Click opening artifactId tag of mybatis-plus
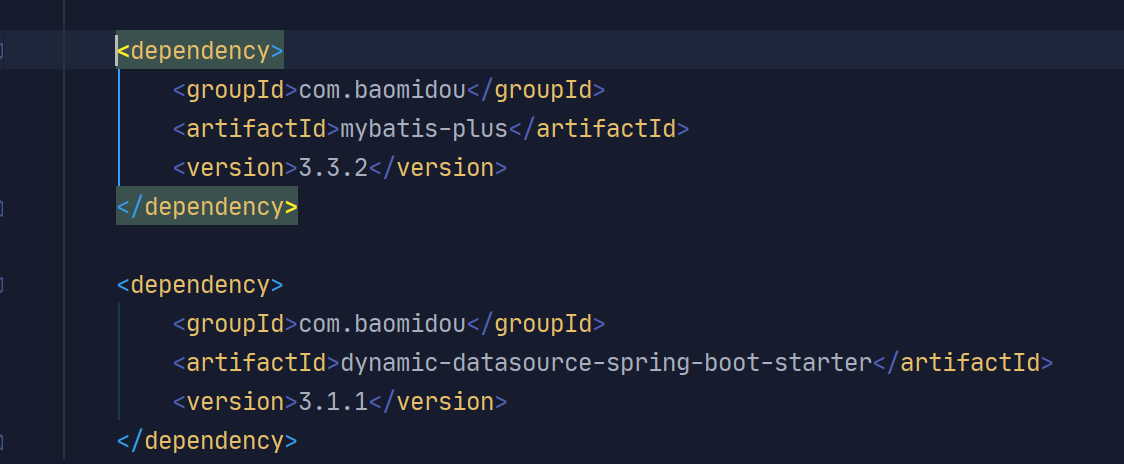 256,129
